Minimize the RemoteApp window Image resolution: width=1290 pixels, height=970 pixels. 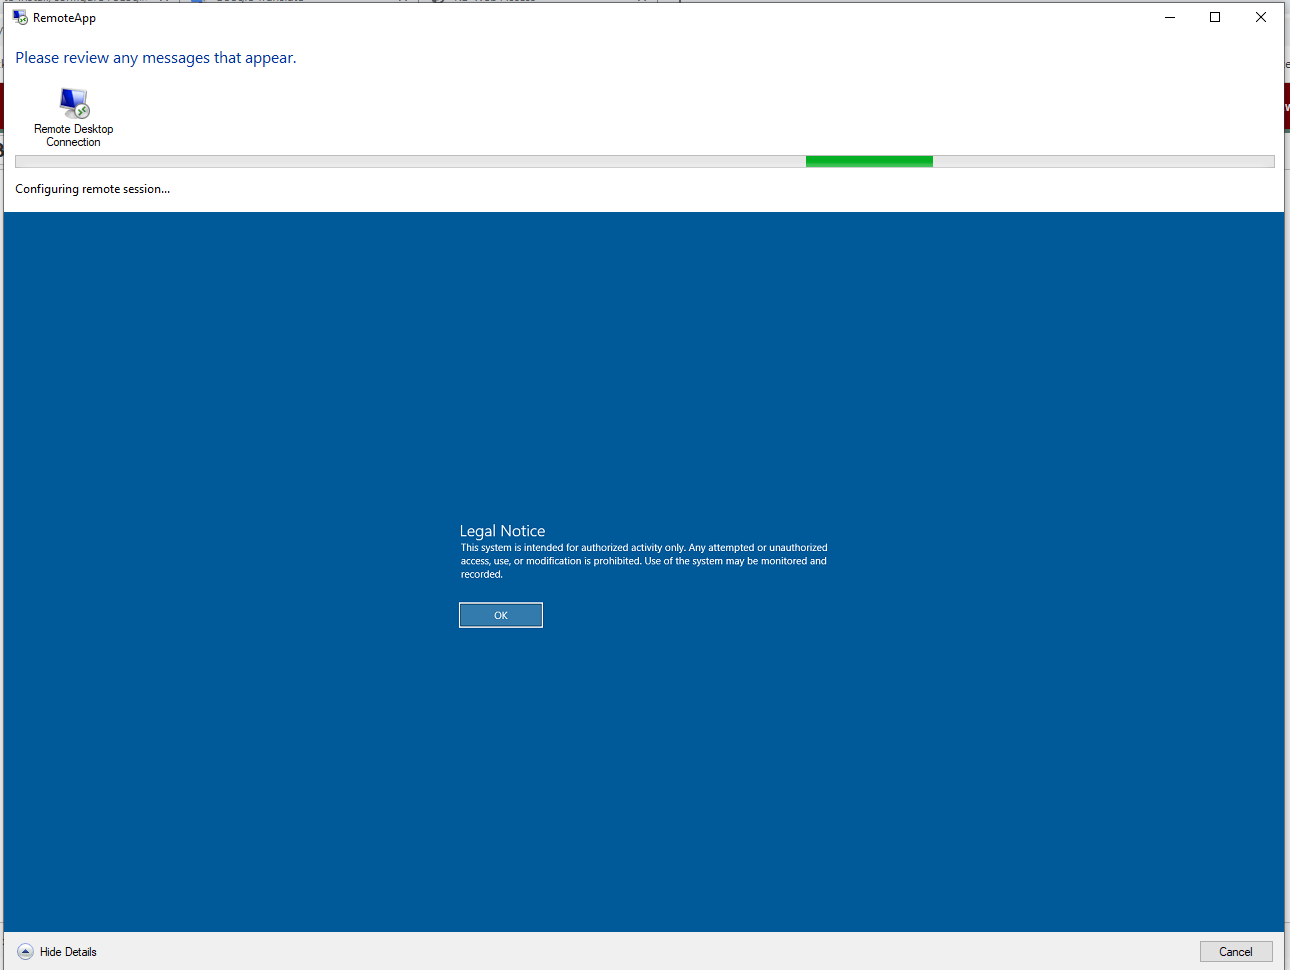click(x=1169, y=17)
